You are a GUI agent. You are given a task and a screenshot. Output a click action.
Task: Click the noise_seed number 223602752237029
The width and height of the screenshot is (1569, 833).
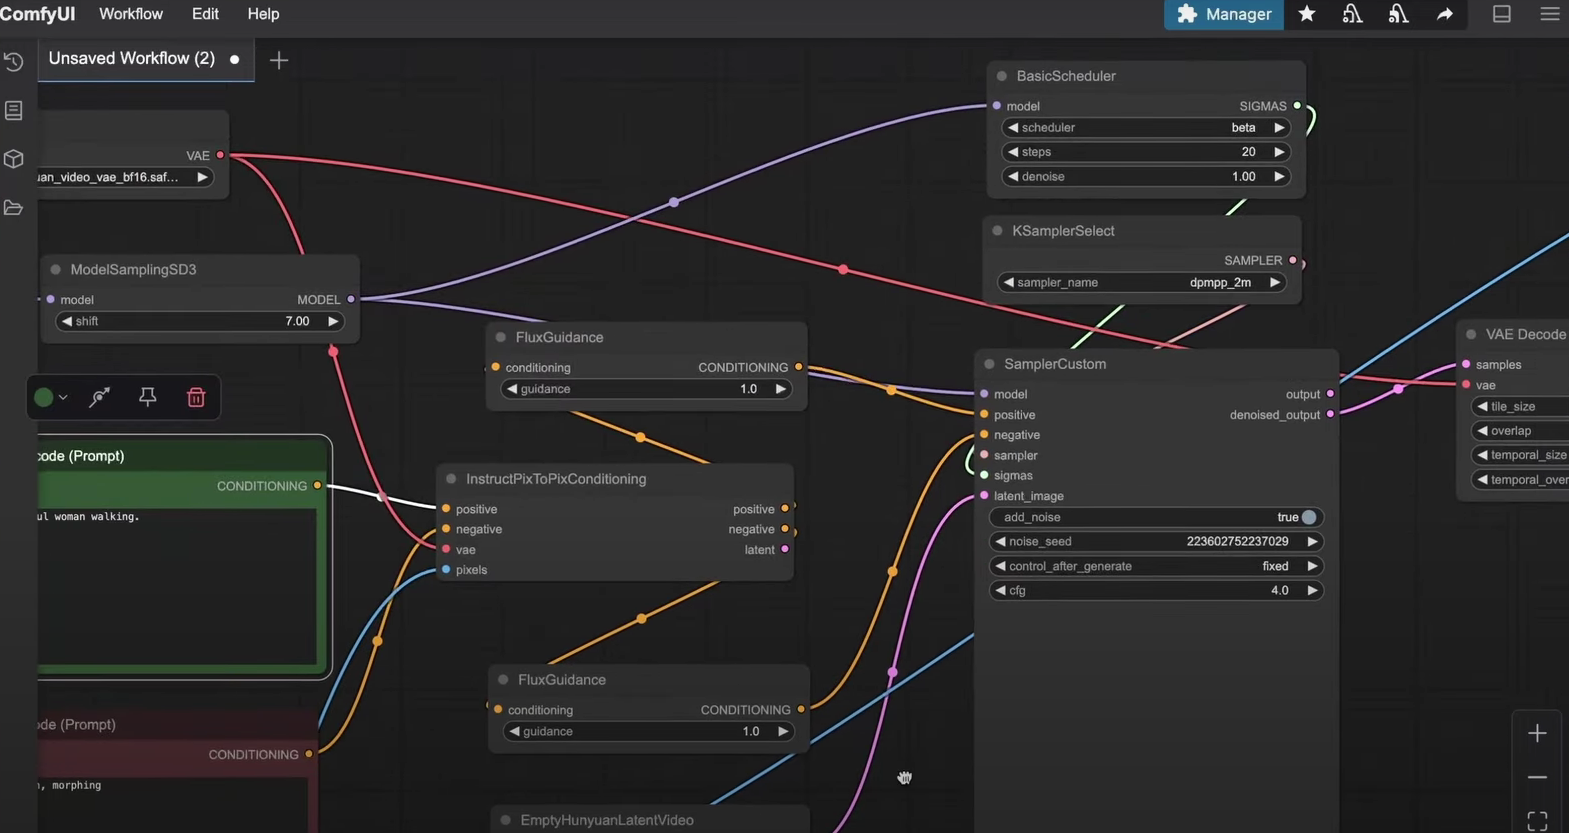(x=1237, y=541)
